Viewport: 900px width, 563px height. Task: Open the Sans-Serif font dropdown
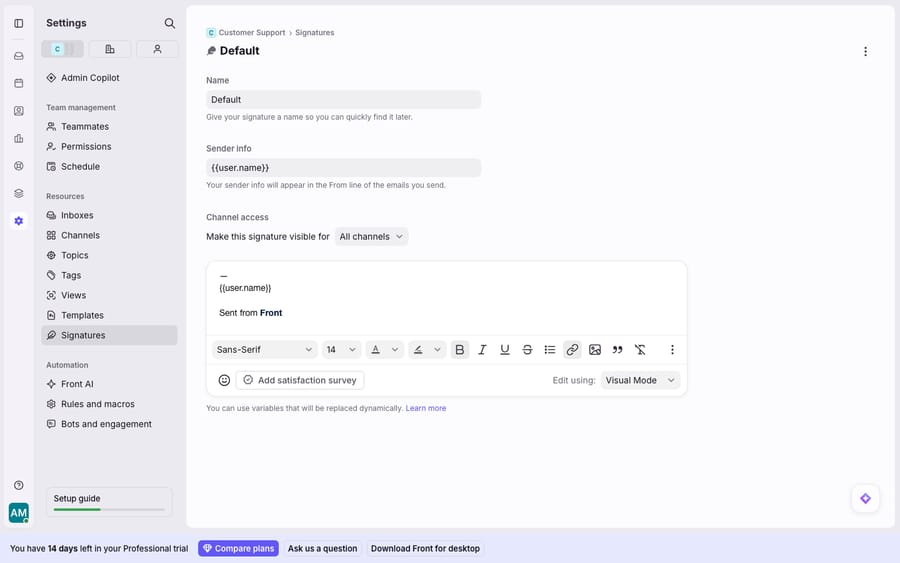264,350
